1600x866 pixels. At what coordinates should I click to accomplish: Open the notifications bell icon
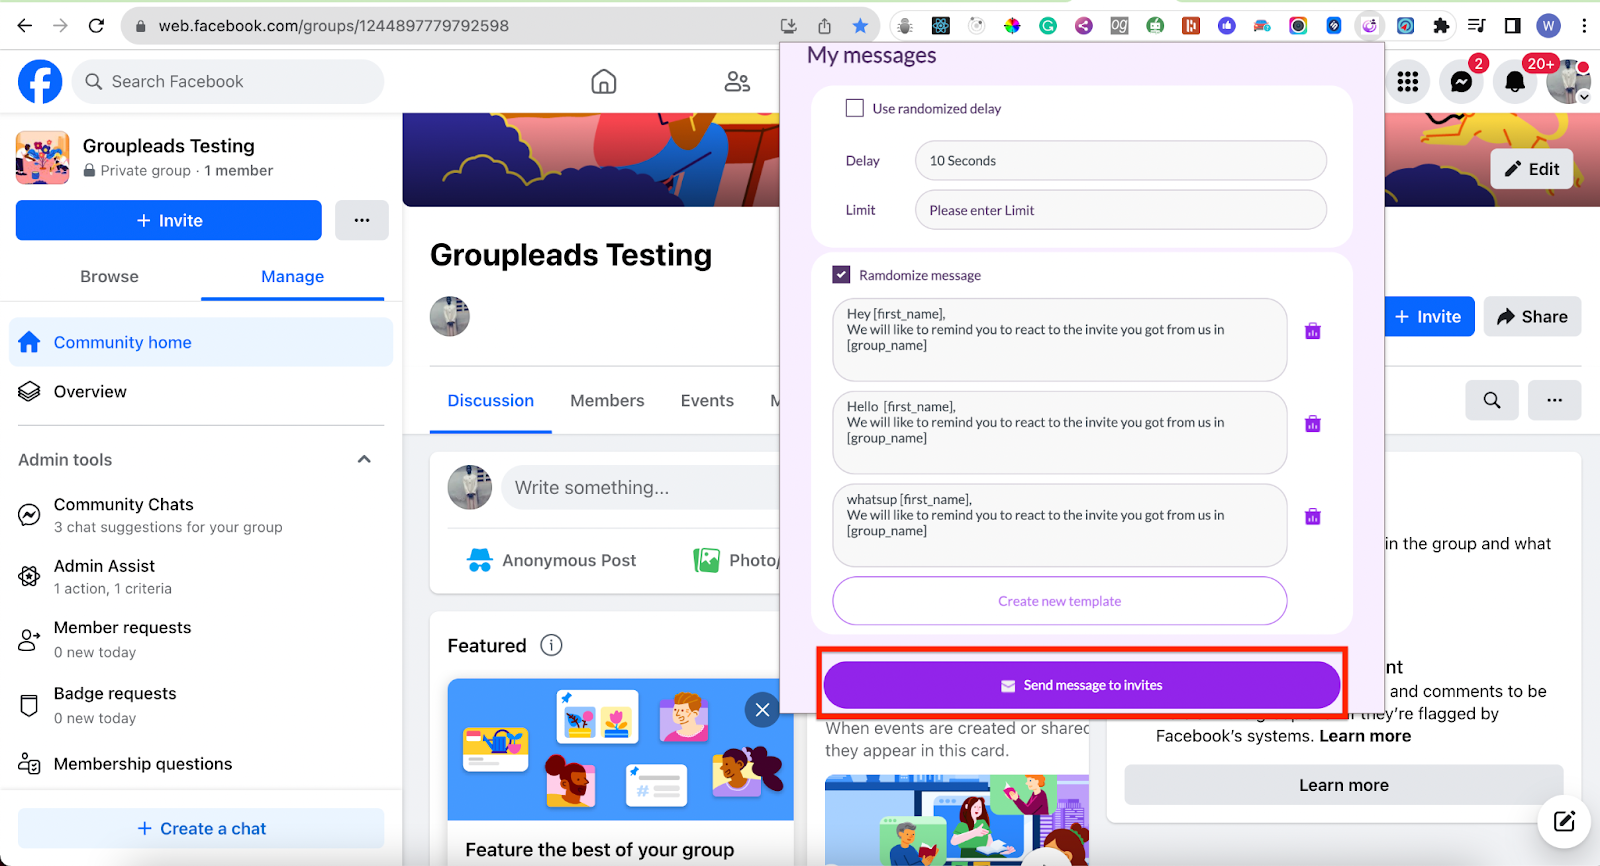pyautogui.click(x=1515, y=82)
